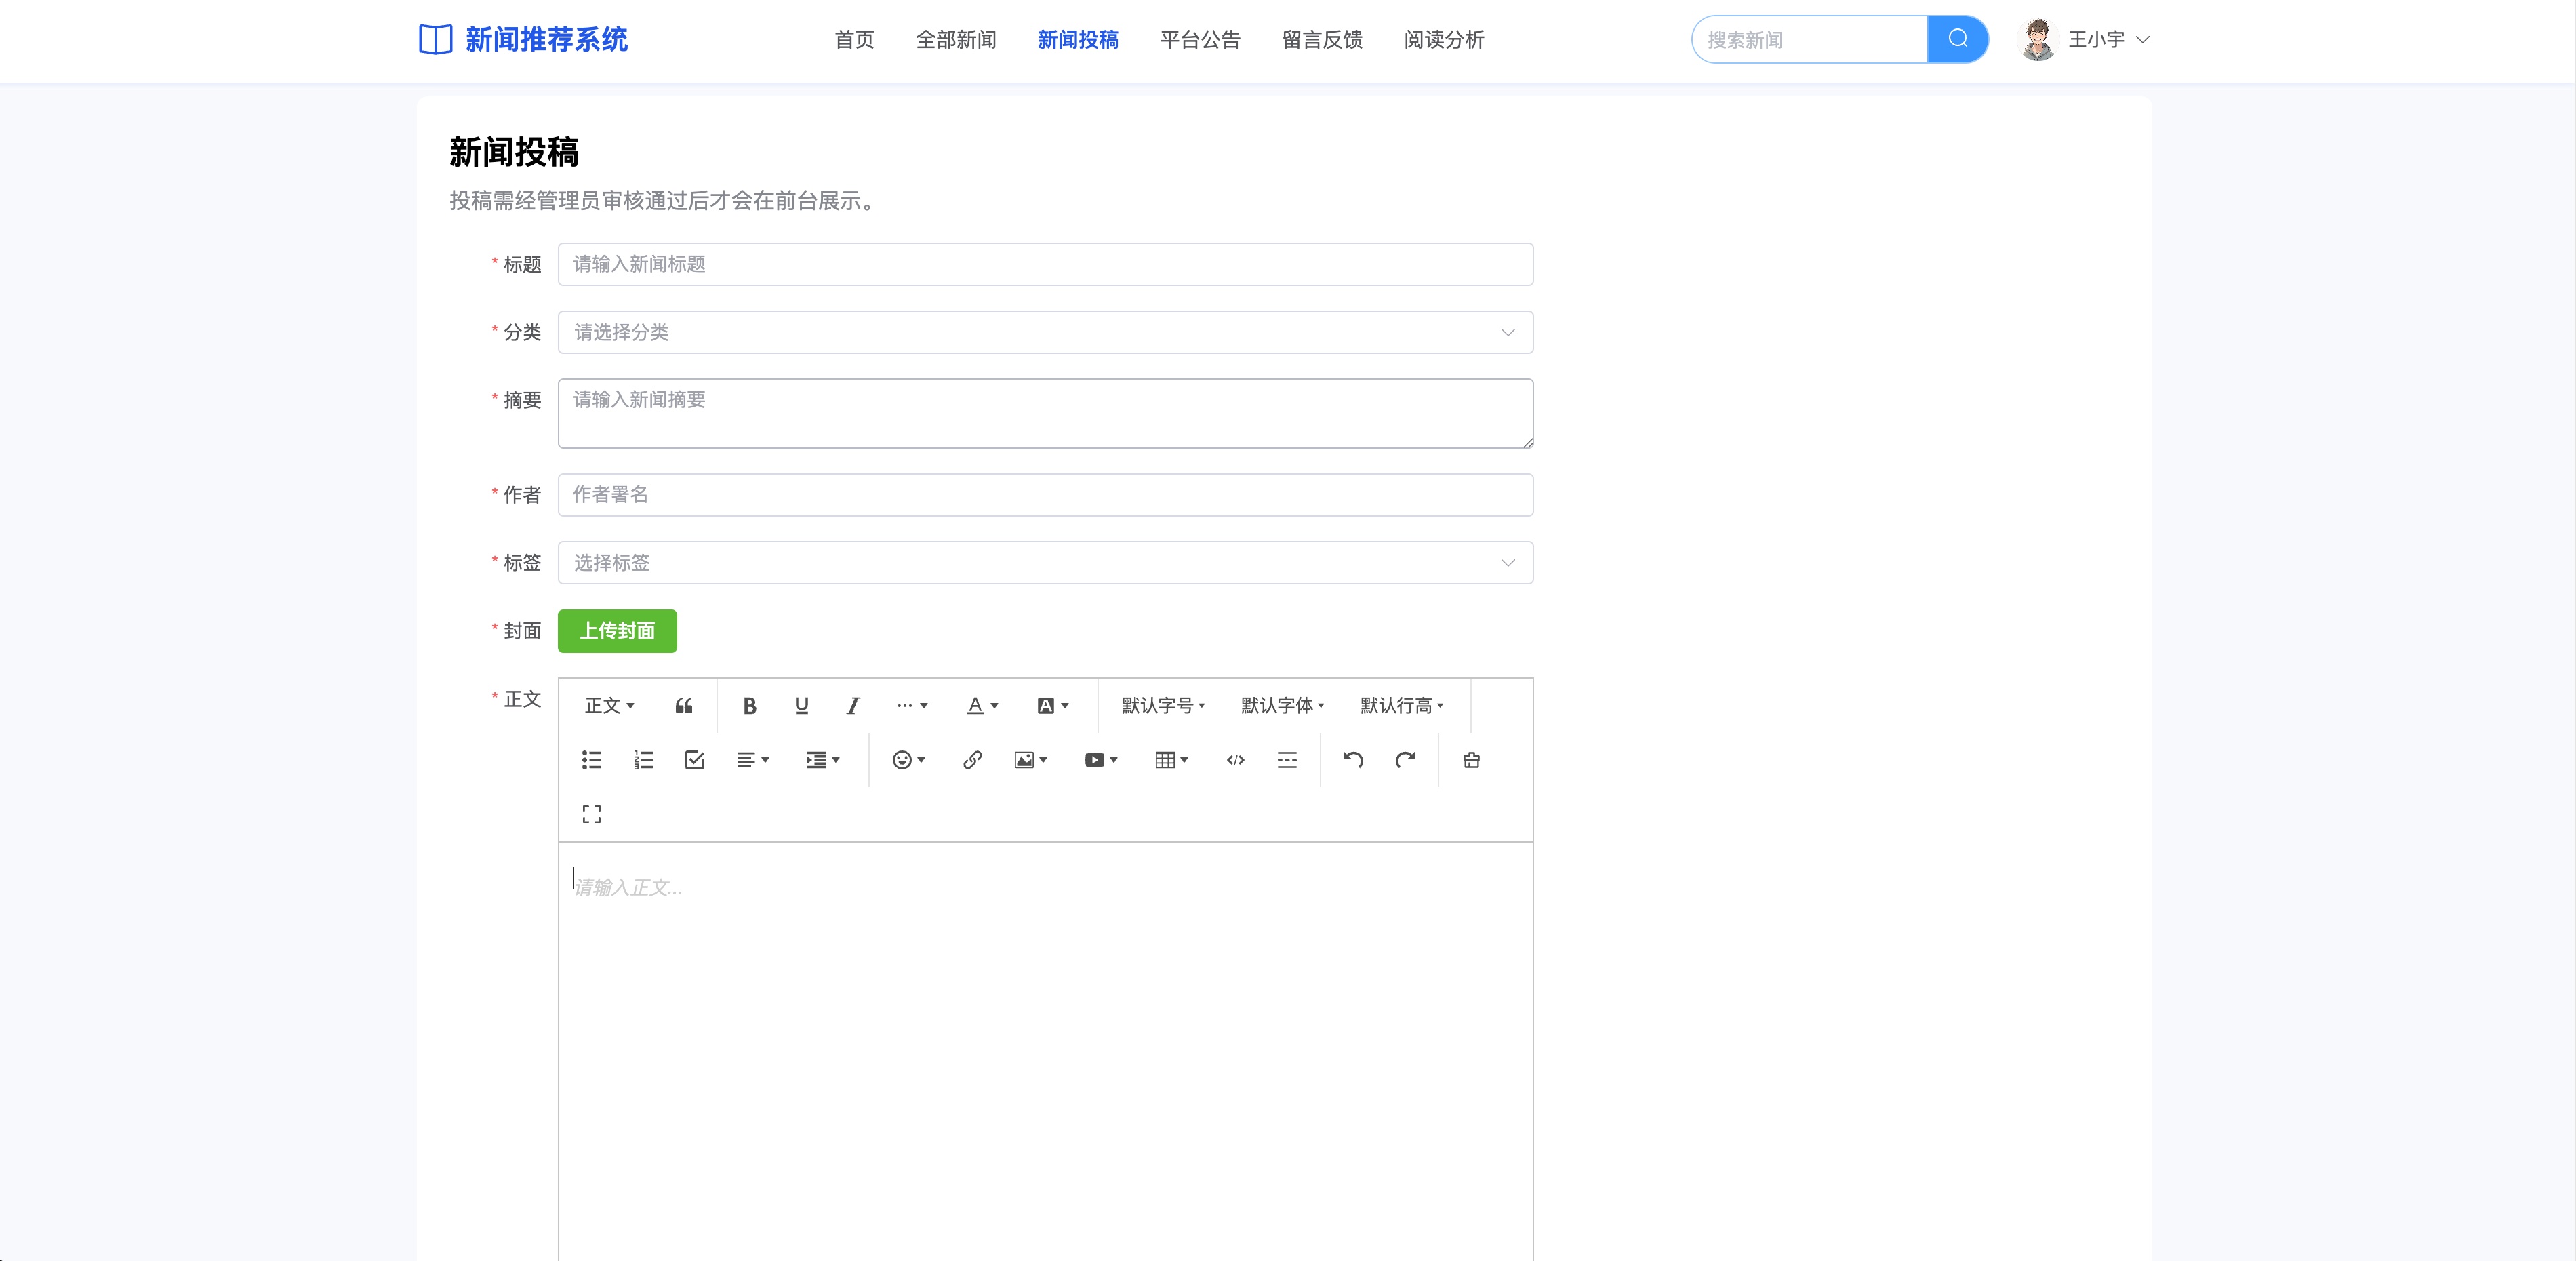Open the emoji picker

[x=909, y=760]
